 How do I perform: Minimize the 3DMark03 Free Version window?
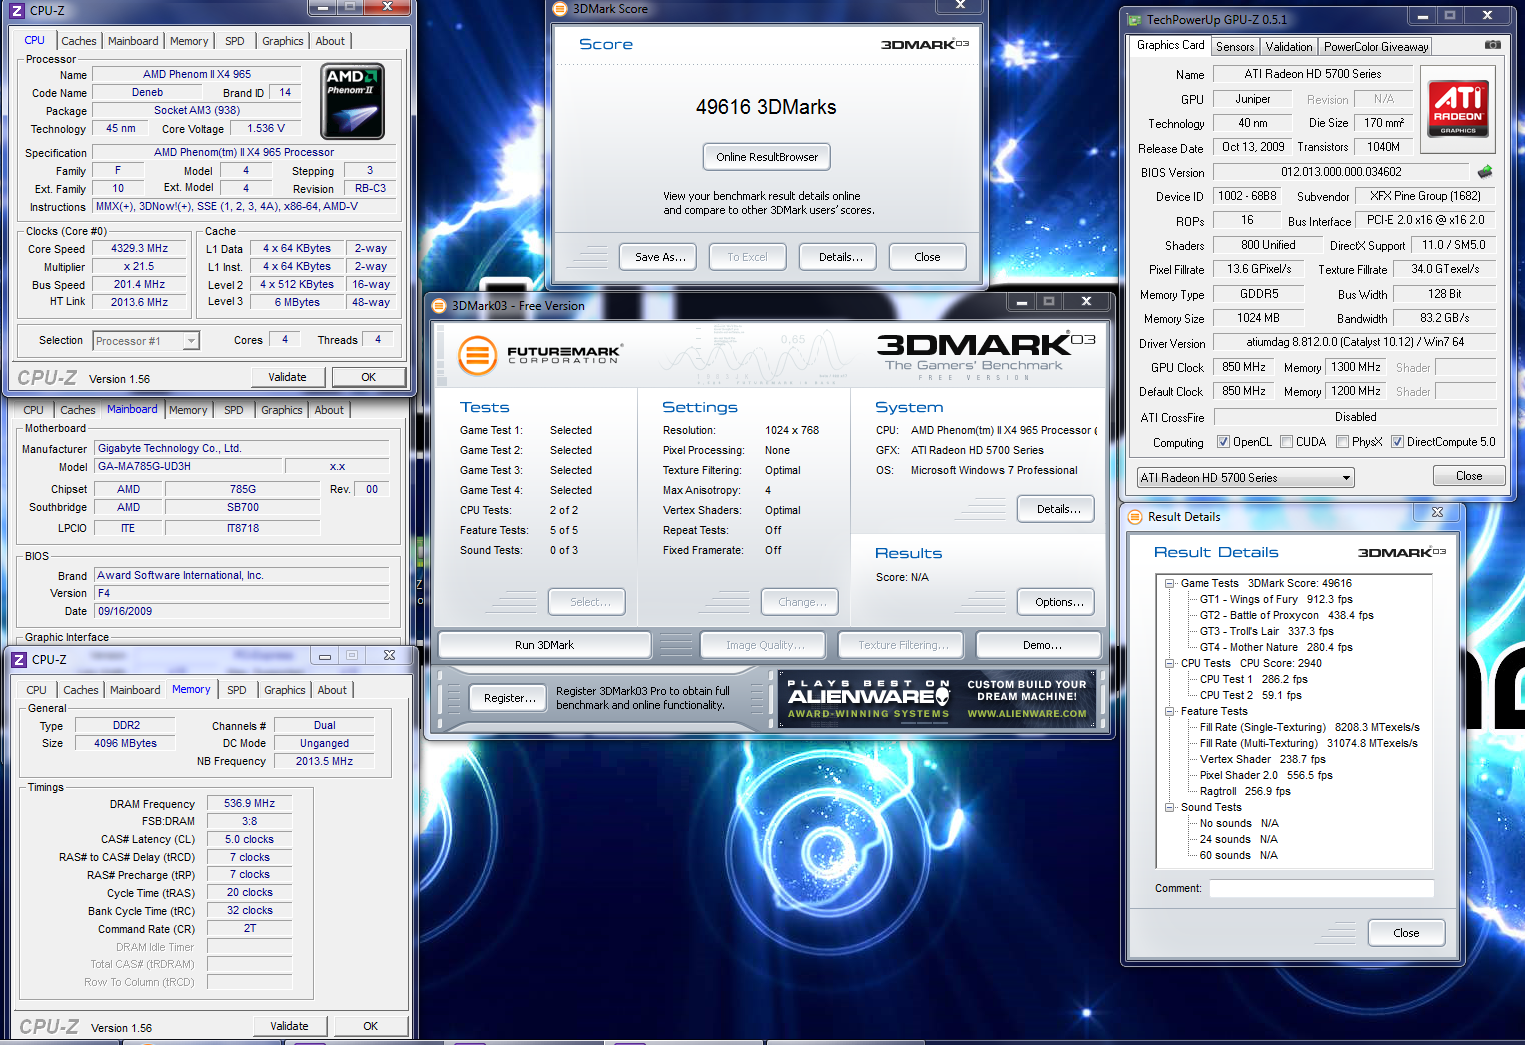tap(1021, 302)
